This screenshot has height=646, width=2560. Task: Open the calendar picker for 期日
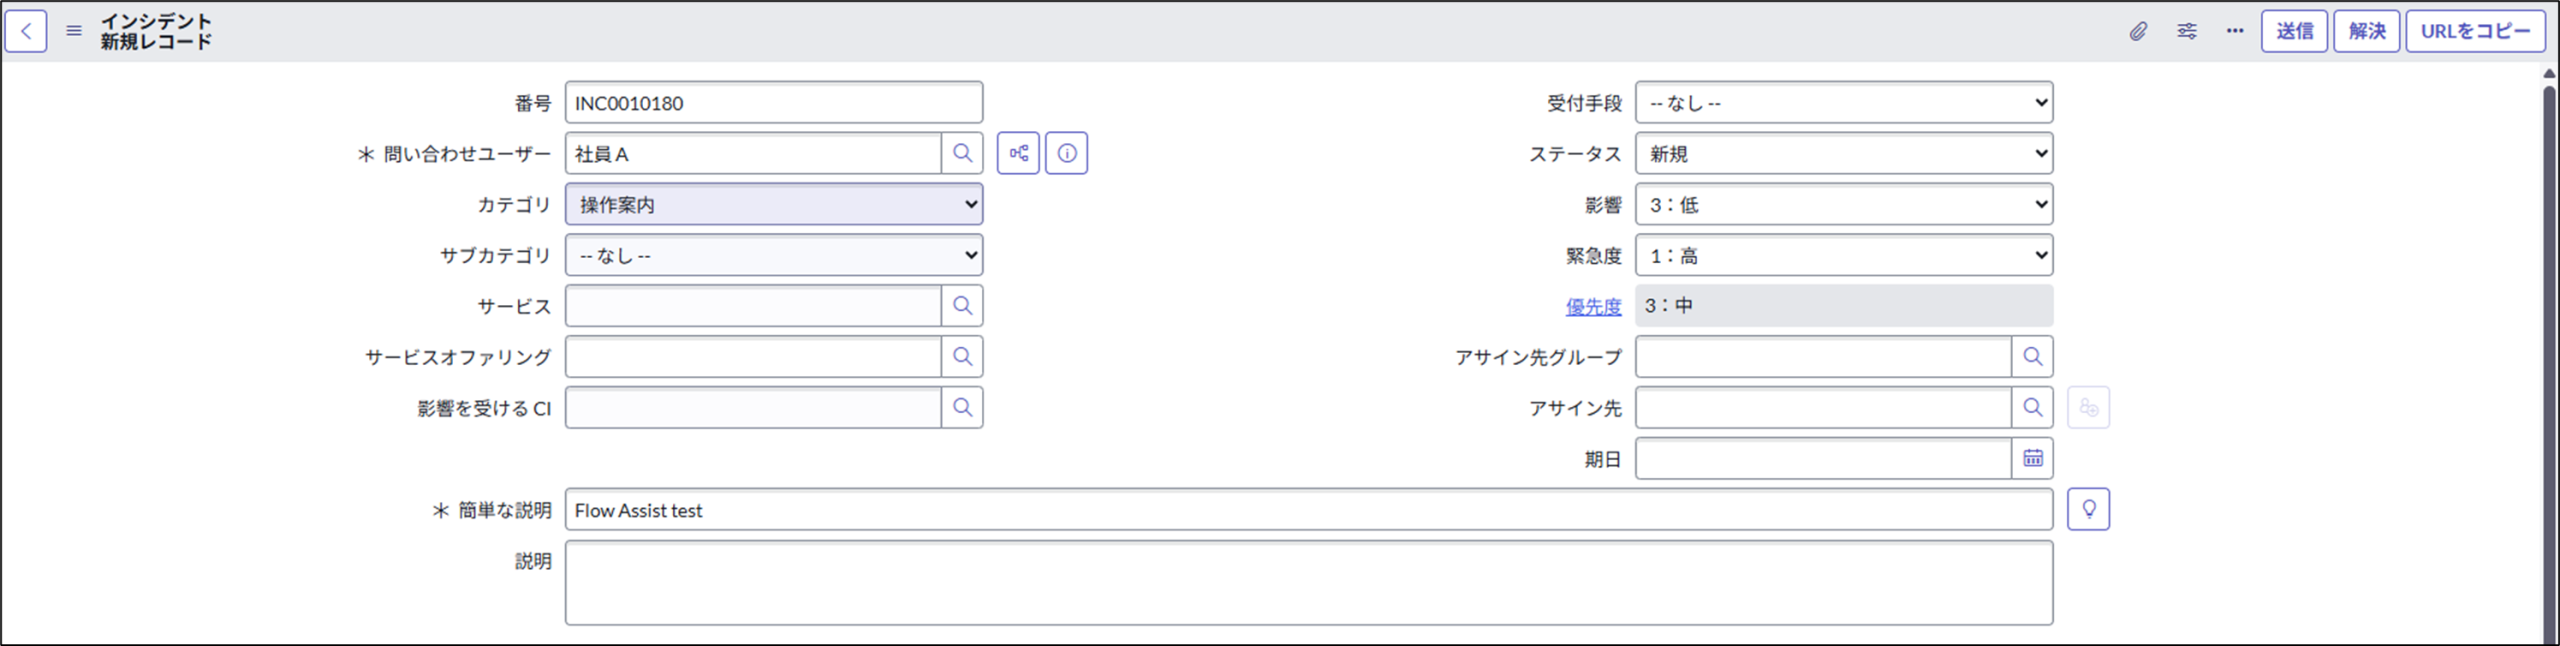click(2032, 458)
